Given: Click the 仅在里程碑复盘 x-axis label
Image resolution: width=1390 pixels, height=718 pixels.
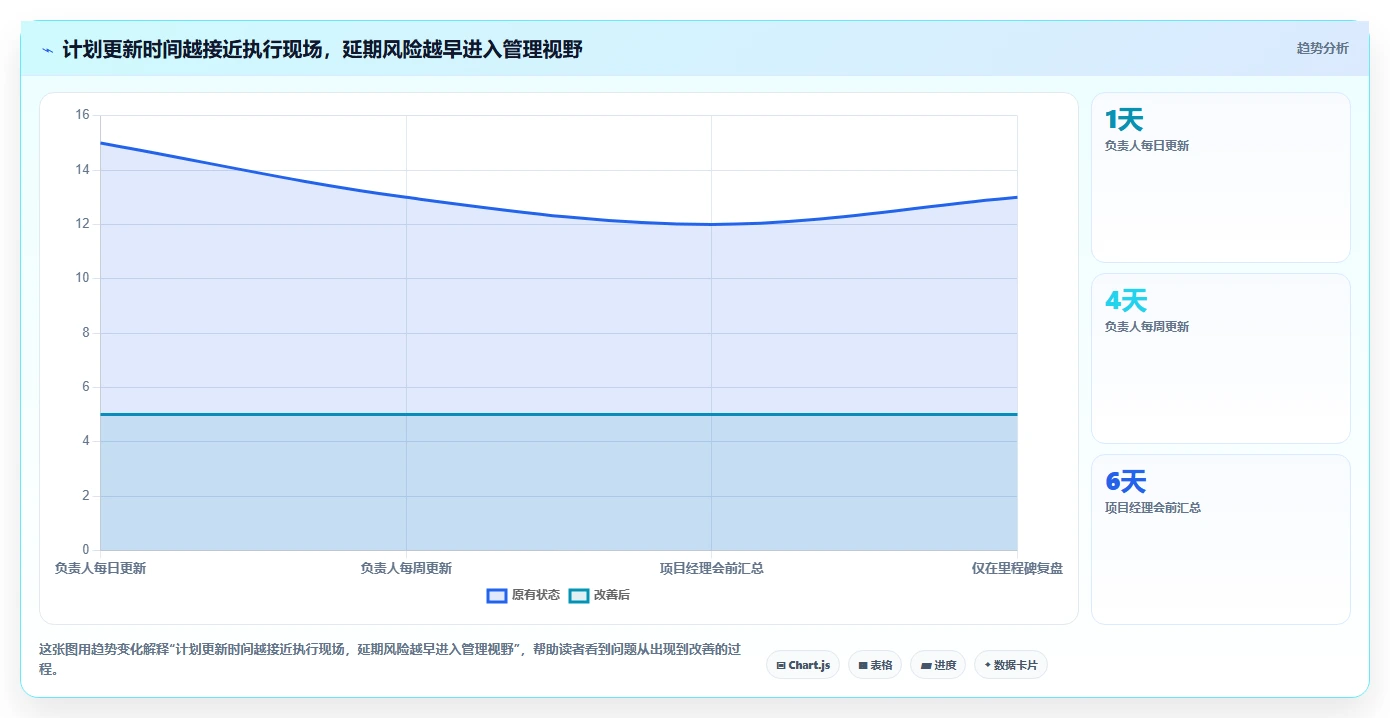Looking at the screenshot, I should pyautogui.click(x=1017, y=568).
